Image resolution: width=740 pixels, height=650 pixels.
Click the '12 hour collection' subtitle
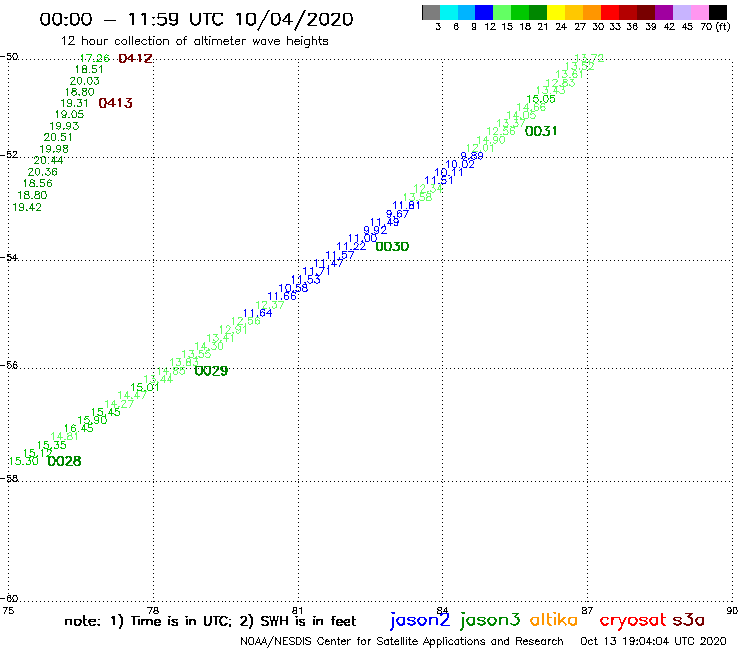pyautogui.click(x=194, y=41)
